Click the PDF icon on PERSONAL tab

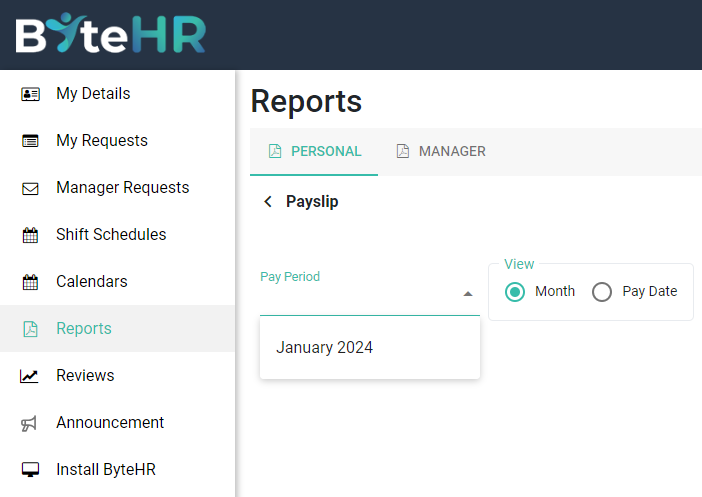pos(275,151)
